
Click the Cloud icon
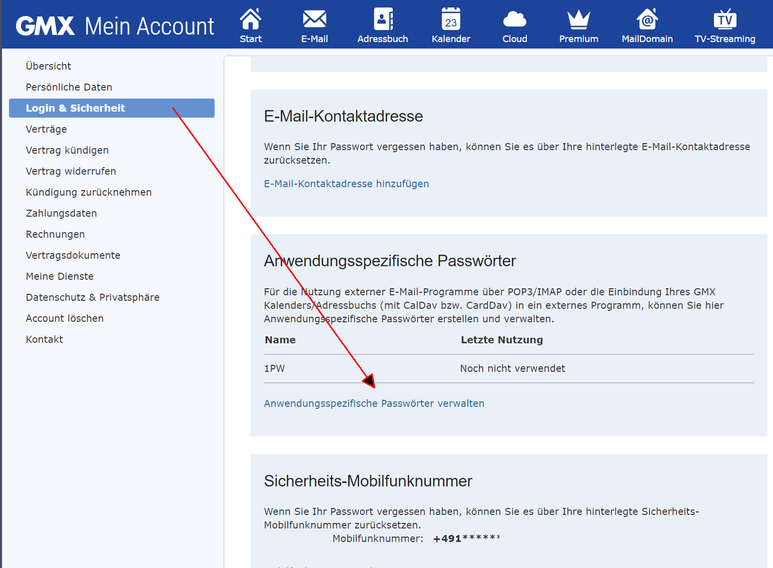click(515, 20)
